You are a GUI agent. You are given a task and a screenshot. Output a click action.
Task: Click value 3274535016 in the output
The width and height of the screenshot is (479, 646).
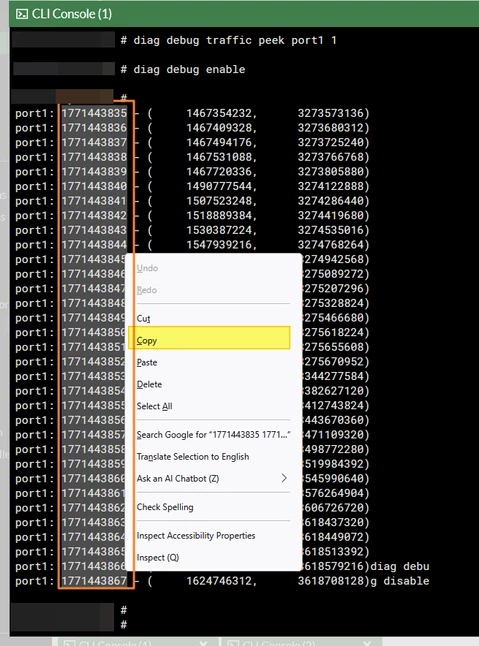331,230
